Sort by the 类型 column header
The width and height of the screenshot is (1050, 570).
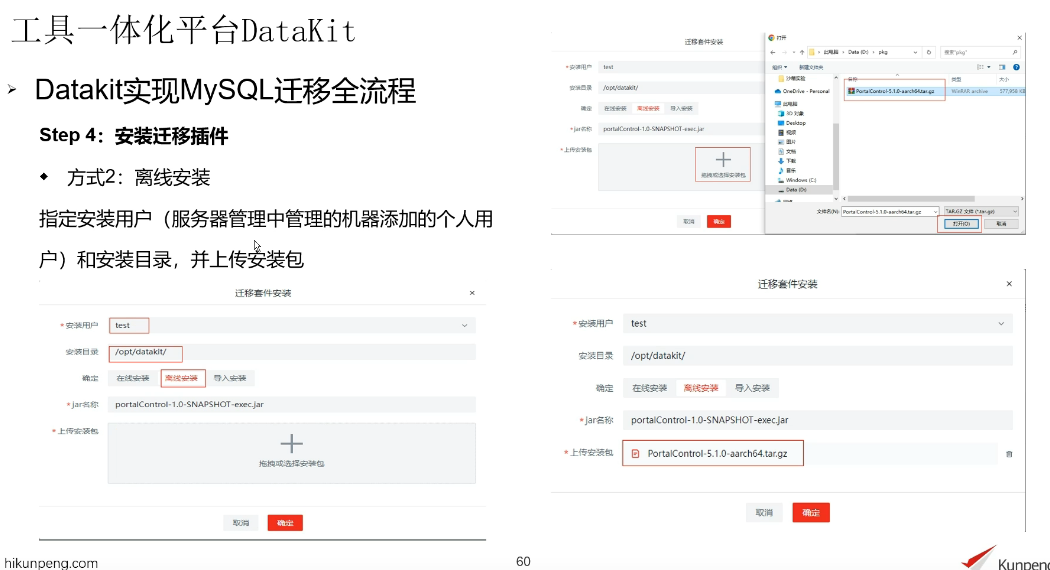pyautogui.click(x=956, y=79)
